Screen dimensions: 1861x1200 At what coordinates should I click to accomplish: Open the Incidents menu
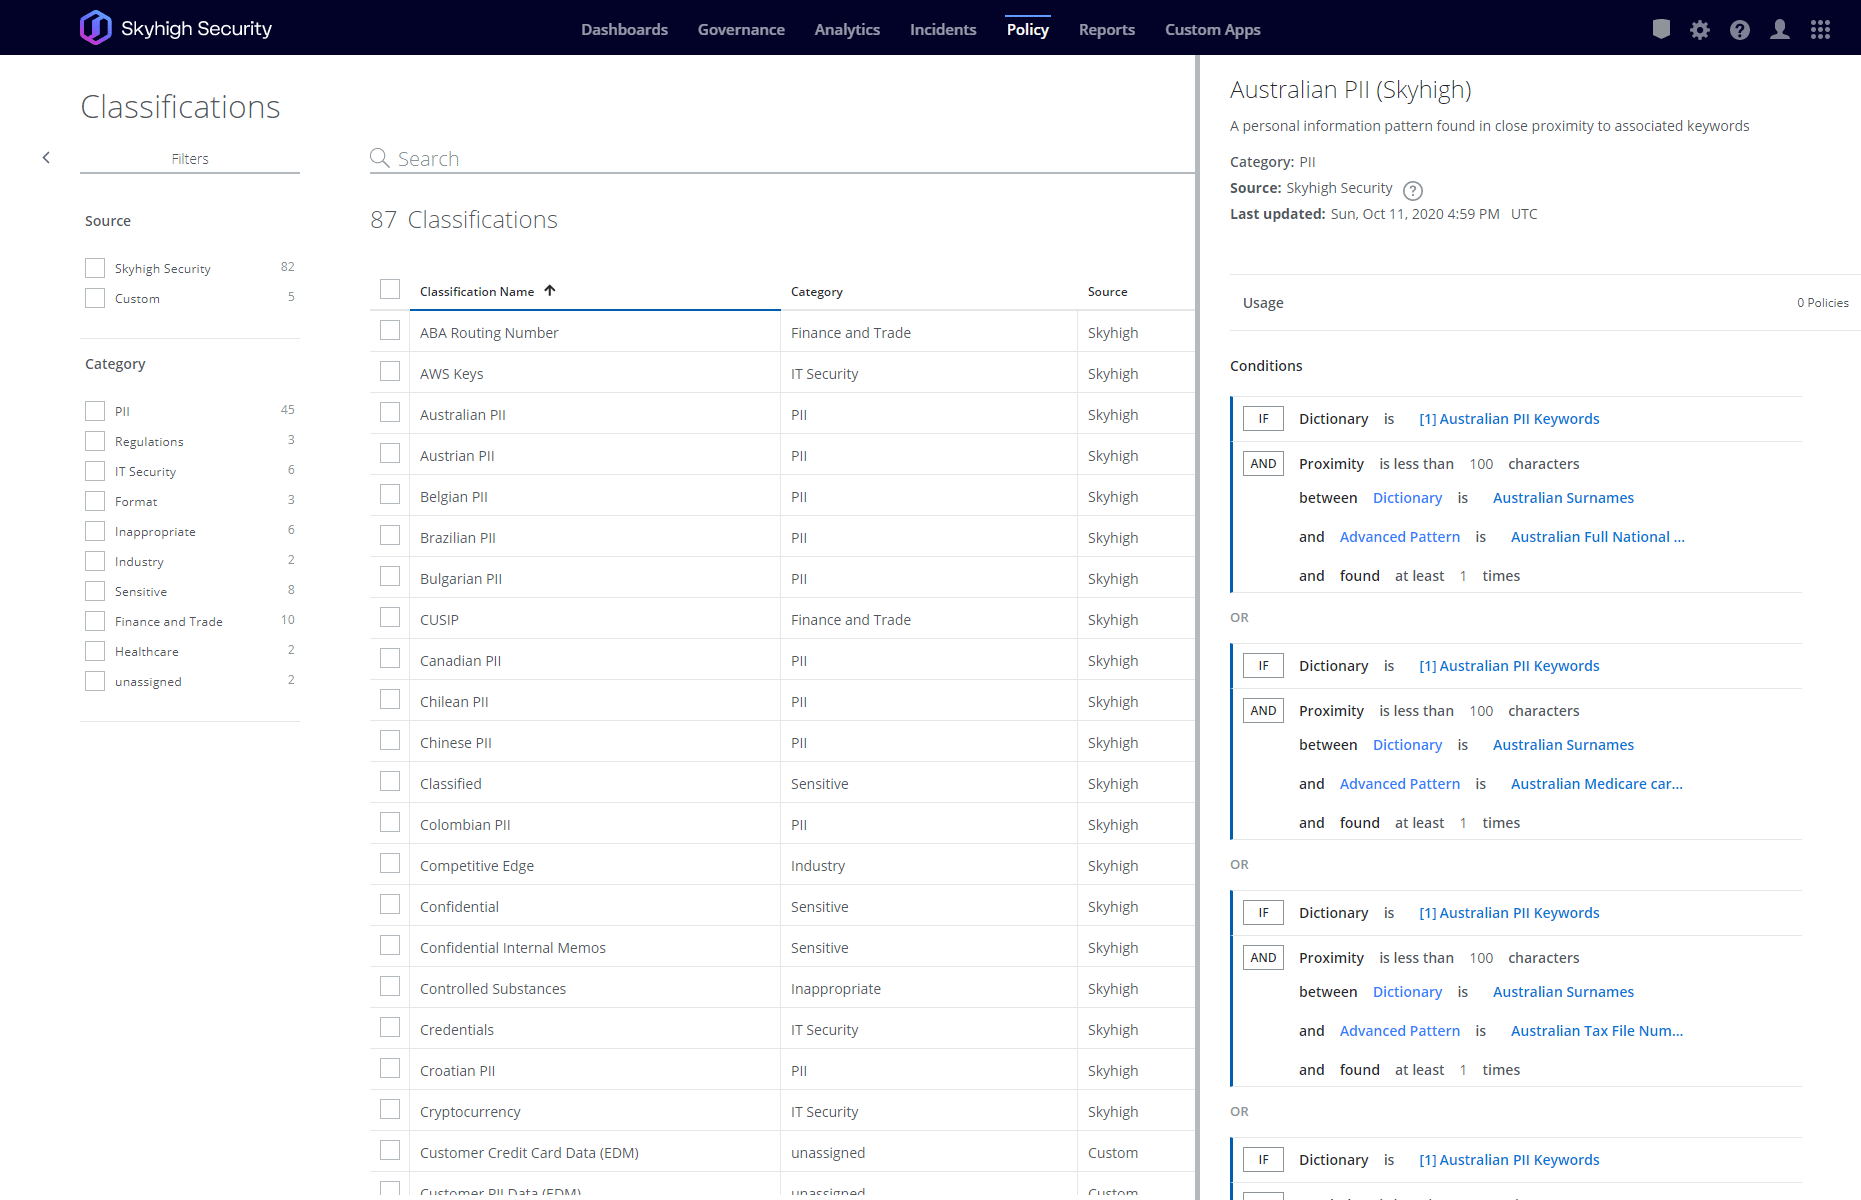[942, 30]
